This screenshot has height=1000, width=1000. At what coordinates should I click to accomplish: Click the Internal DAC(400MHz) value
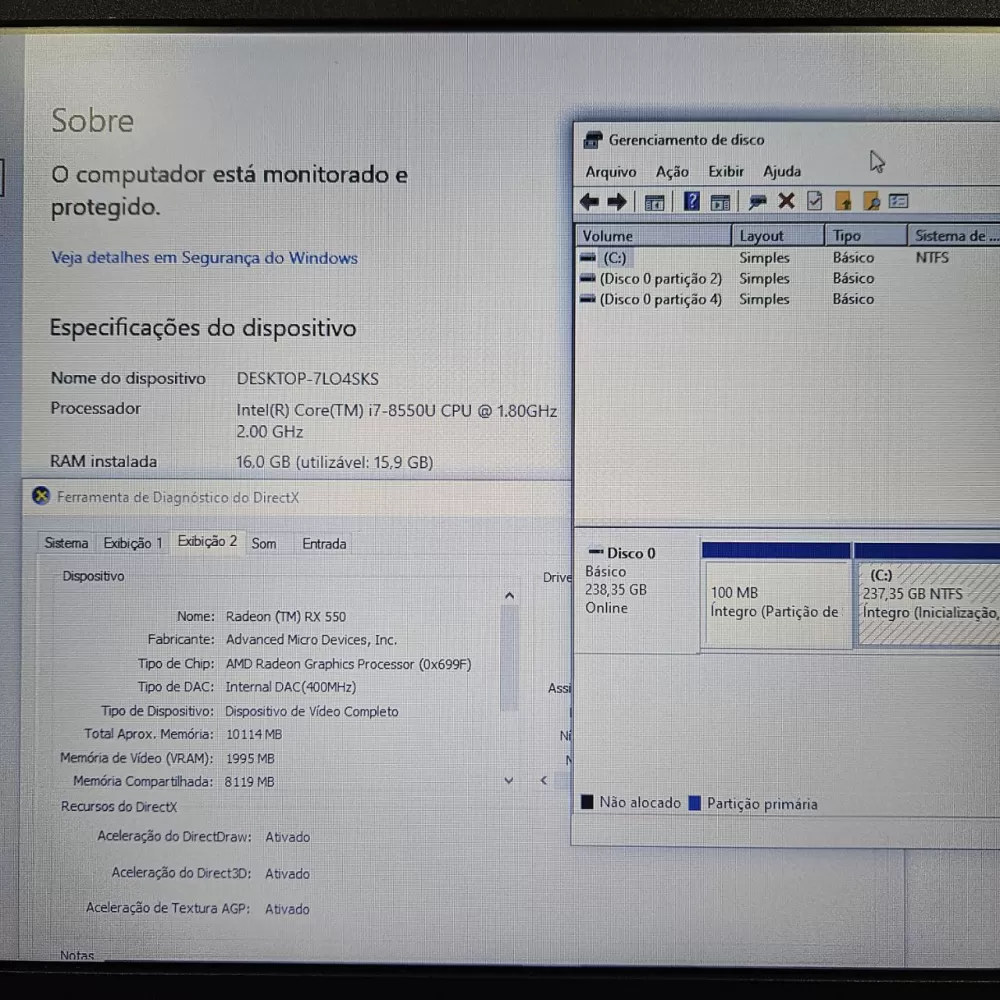click(x=291, y=687)
